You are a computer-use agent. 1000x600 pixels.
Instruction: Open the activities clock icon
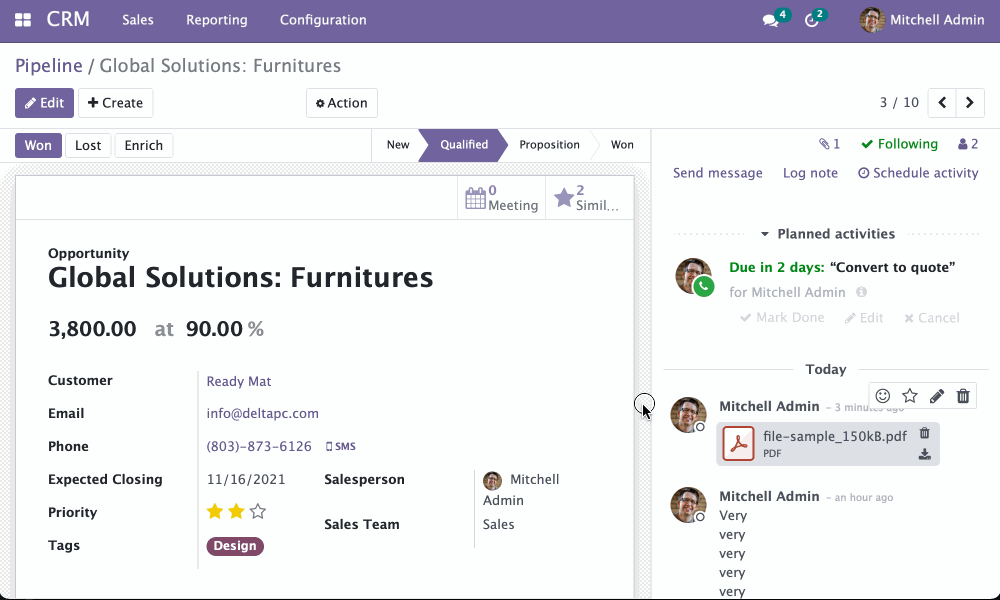pyautogui.click(x=812, y=20)
